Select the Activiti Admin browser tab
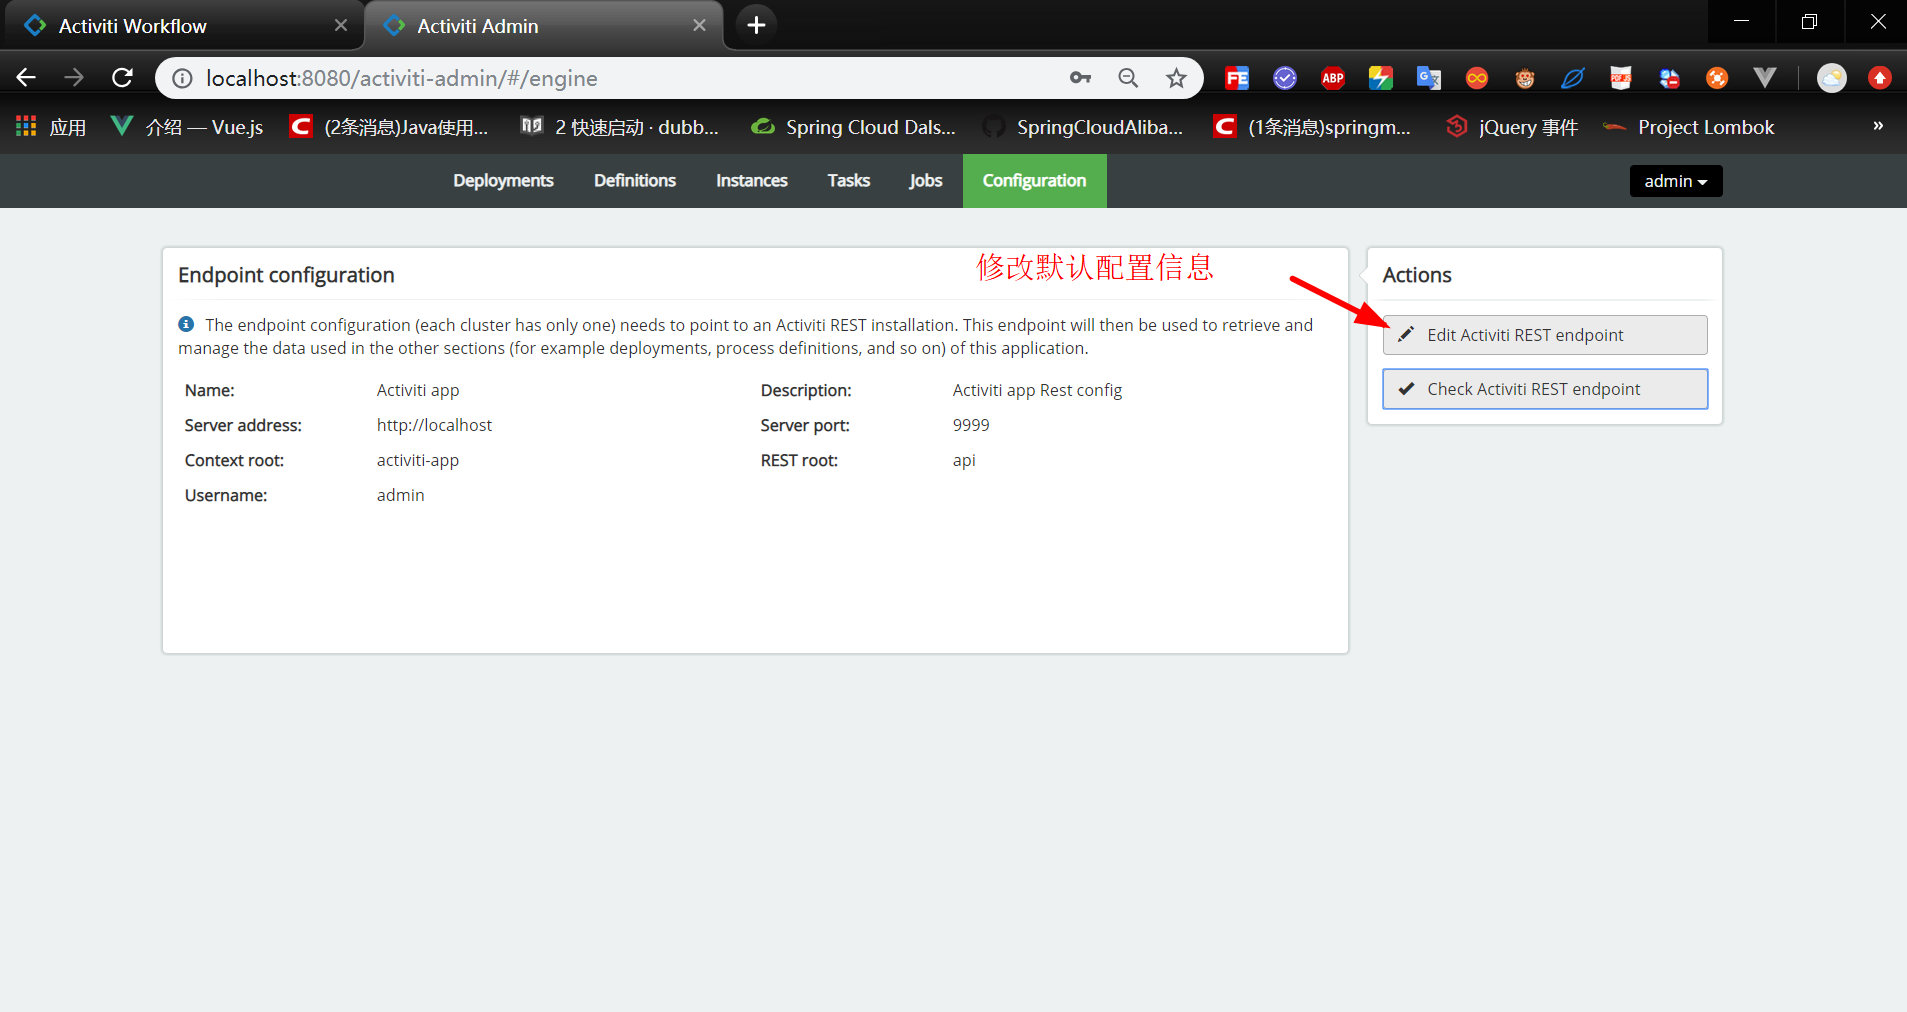The width and height of the screenshot is (1907, 1012). [545, 26]
